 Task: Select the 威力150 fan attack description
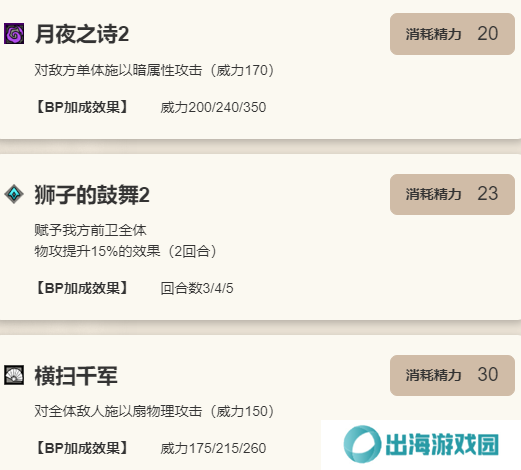tap(154, 411)
